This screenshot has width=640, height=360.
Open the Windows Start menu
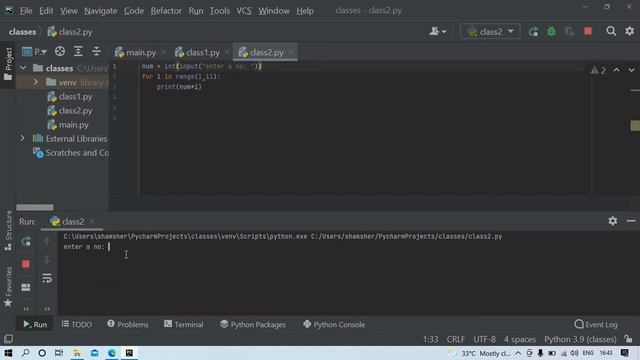(x=8, y=353)
